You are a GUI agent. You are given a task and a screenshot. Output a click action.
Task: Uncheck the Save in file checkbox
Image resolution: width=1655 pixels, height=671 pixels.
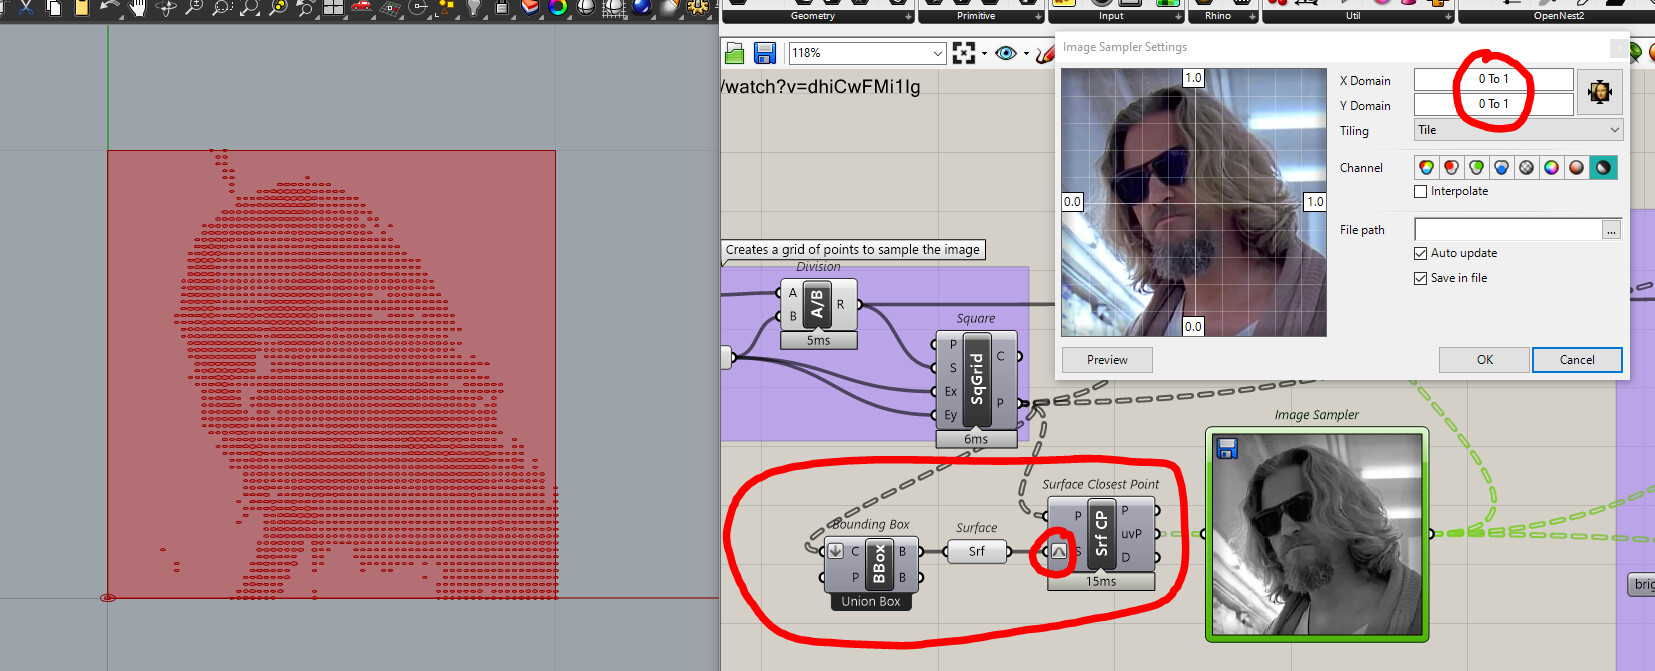pyautogui.click(x=1420, y=278)
